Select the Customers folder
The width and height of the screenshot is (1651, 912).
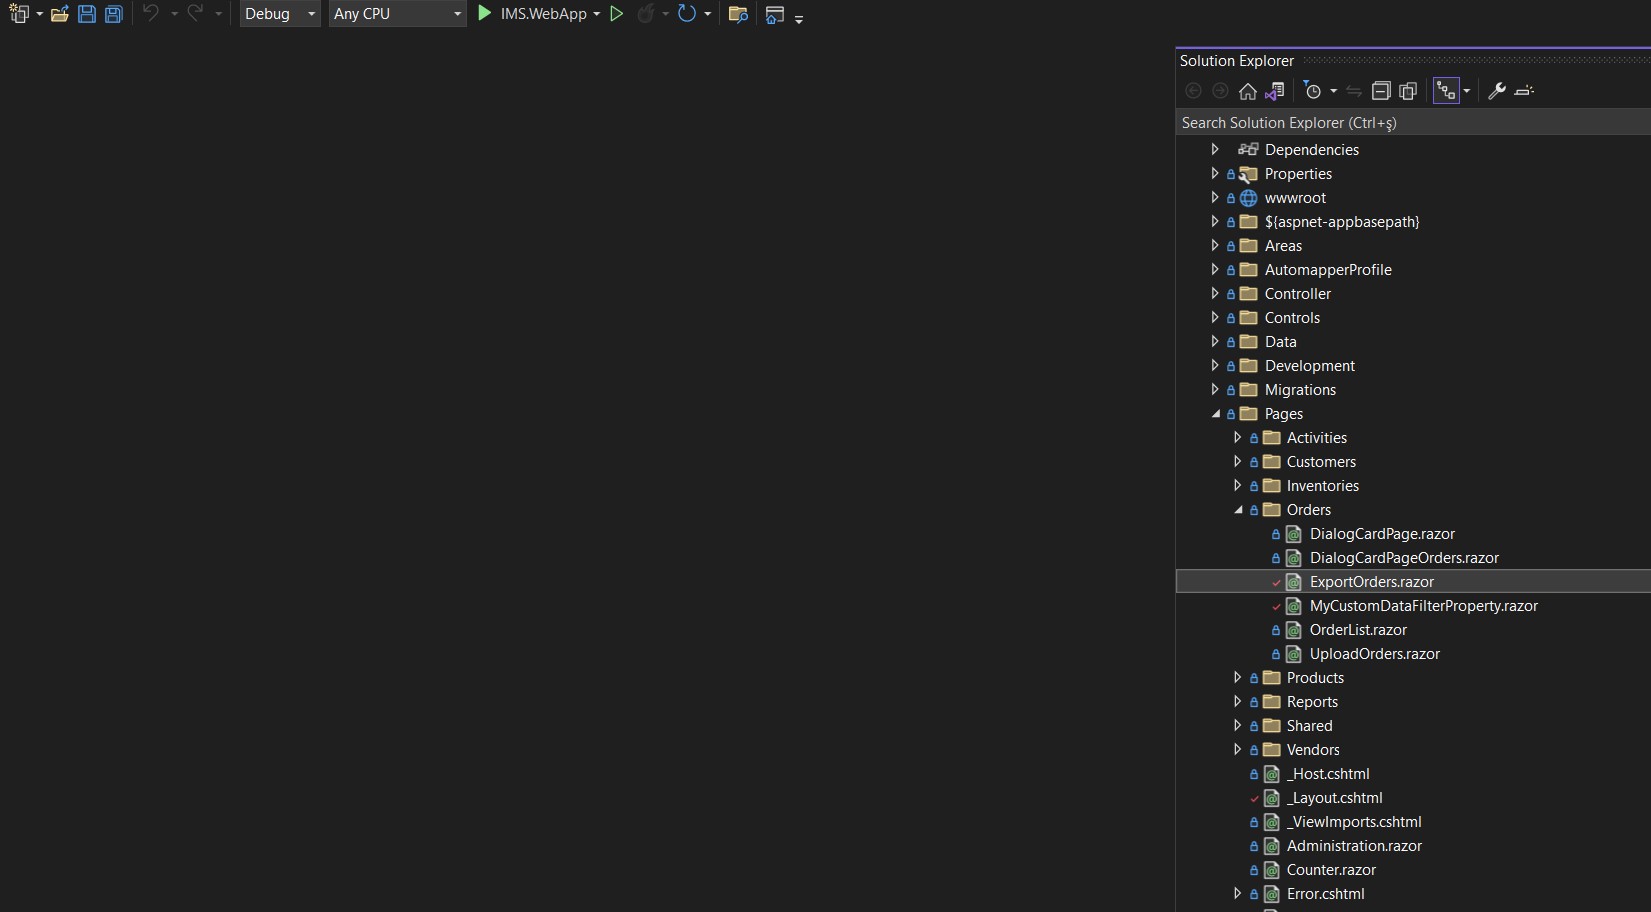(1321, 461)
